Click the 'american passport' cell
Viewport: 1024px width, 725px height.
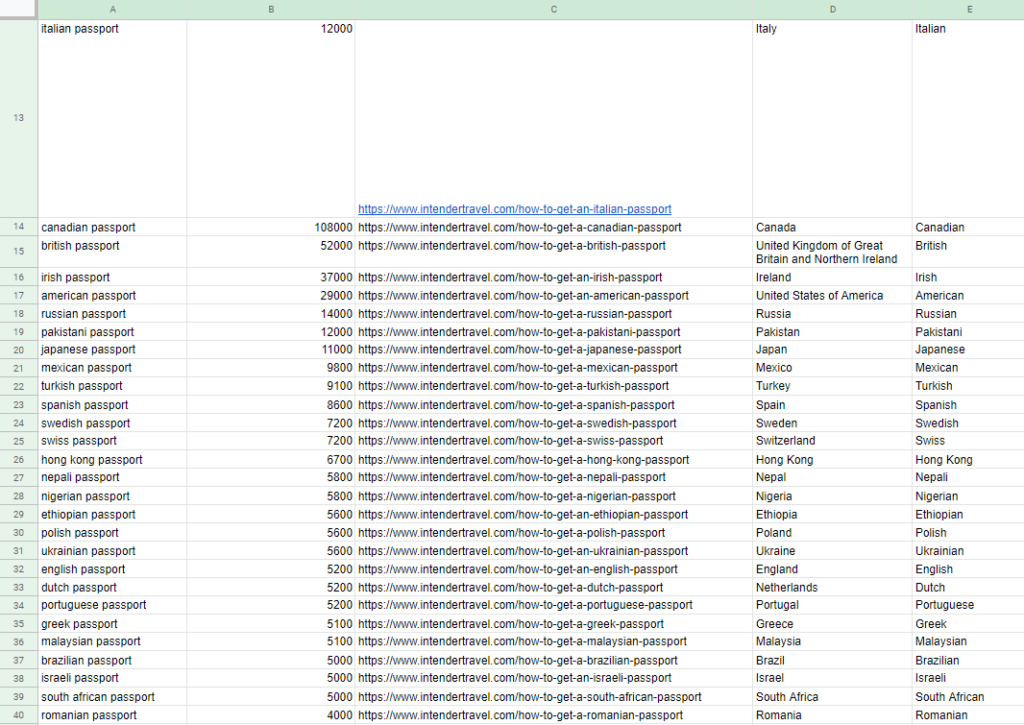click(x=112, y=295)
